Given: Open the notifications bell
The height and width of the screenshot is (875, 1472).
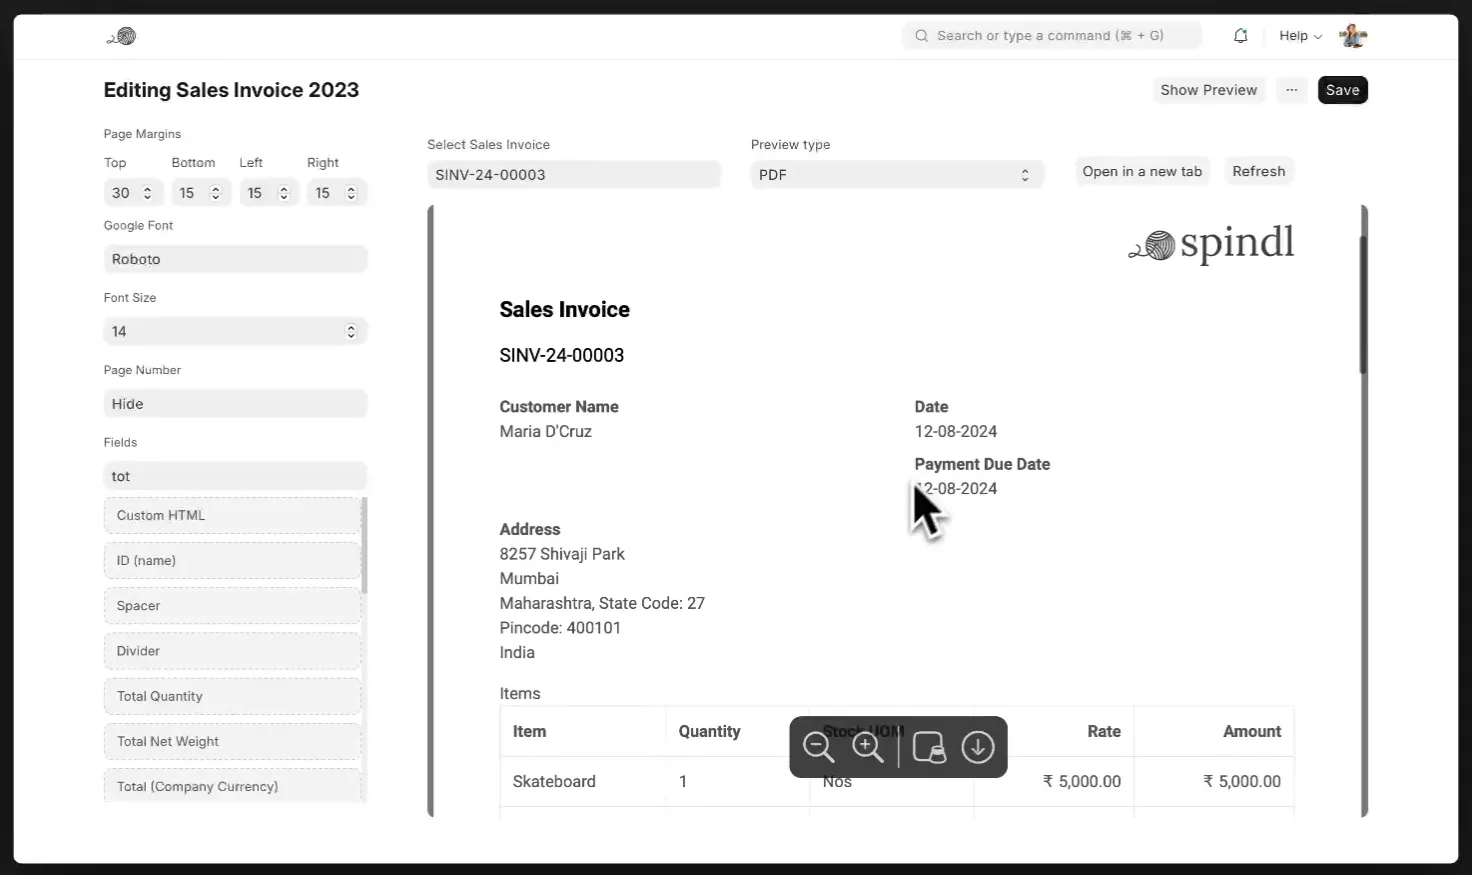Looking at the screenshot, I should (x=1240, y=36).
